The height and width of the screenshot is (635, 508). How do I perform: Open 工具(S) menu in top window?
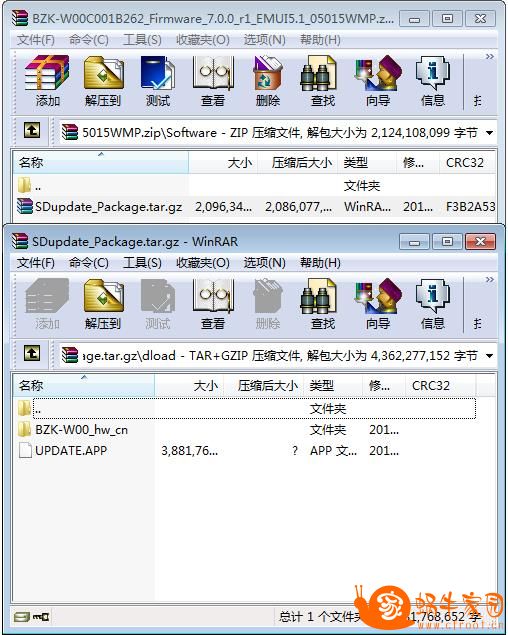tap(142, 40)
